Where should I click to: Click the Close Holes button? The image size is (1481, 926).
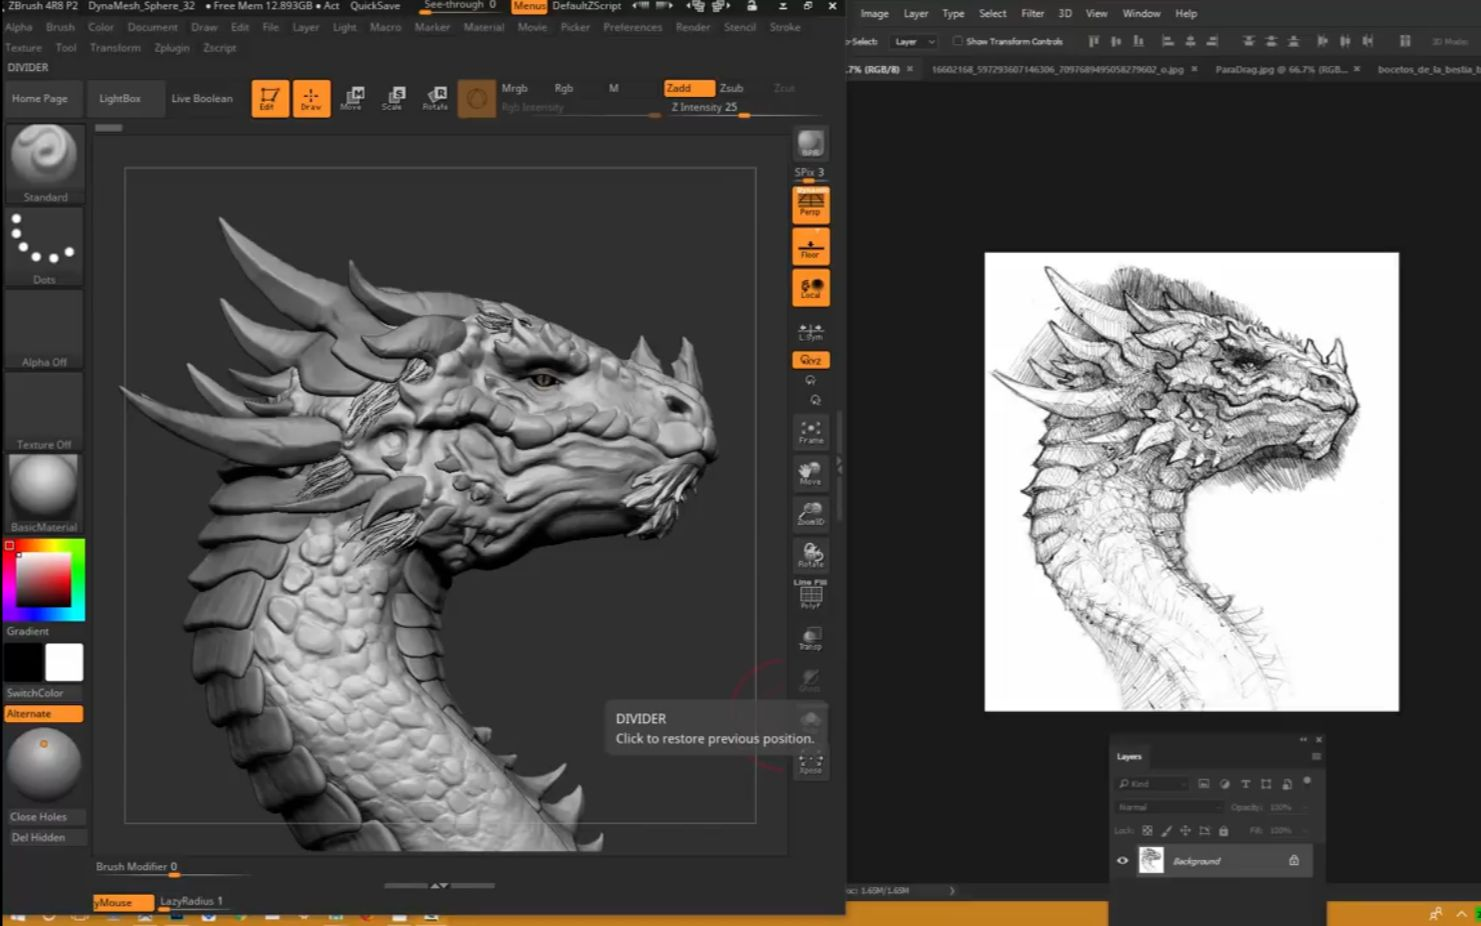44,817
